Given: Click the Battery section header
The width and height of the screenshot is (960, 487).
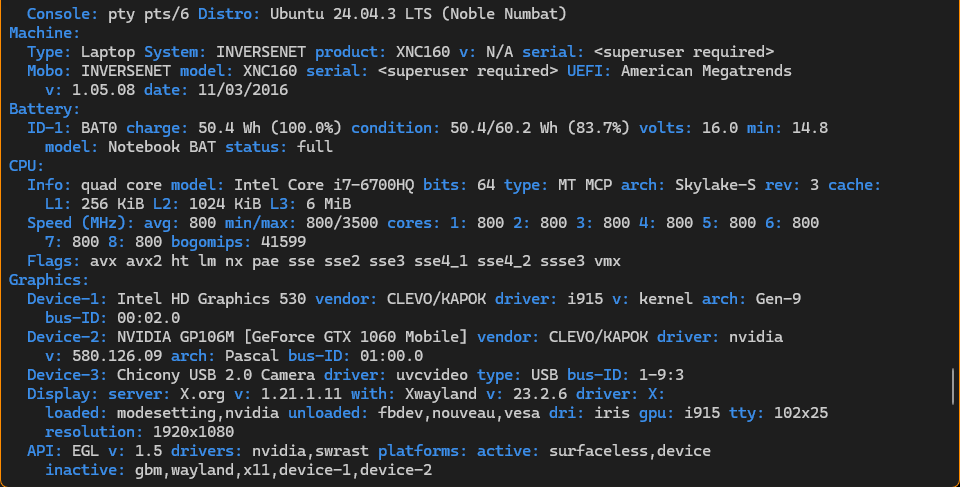Looking at the screenshot, I should click(x=41, y=109).
